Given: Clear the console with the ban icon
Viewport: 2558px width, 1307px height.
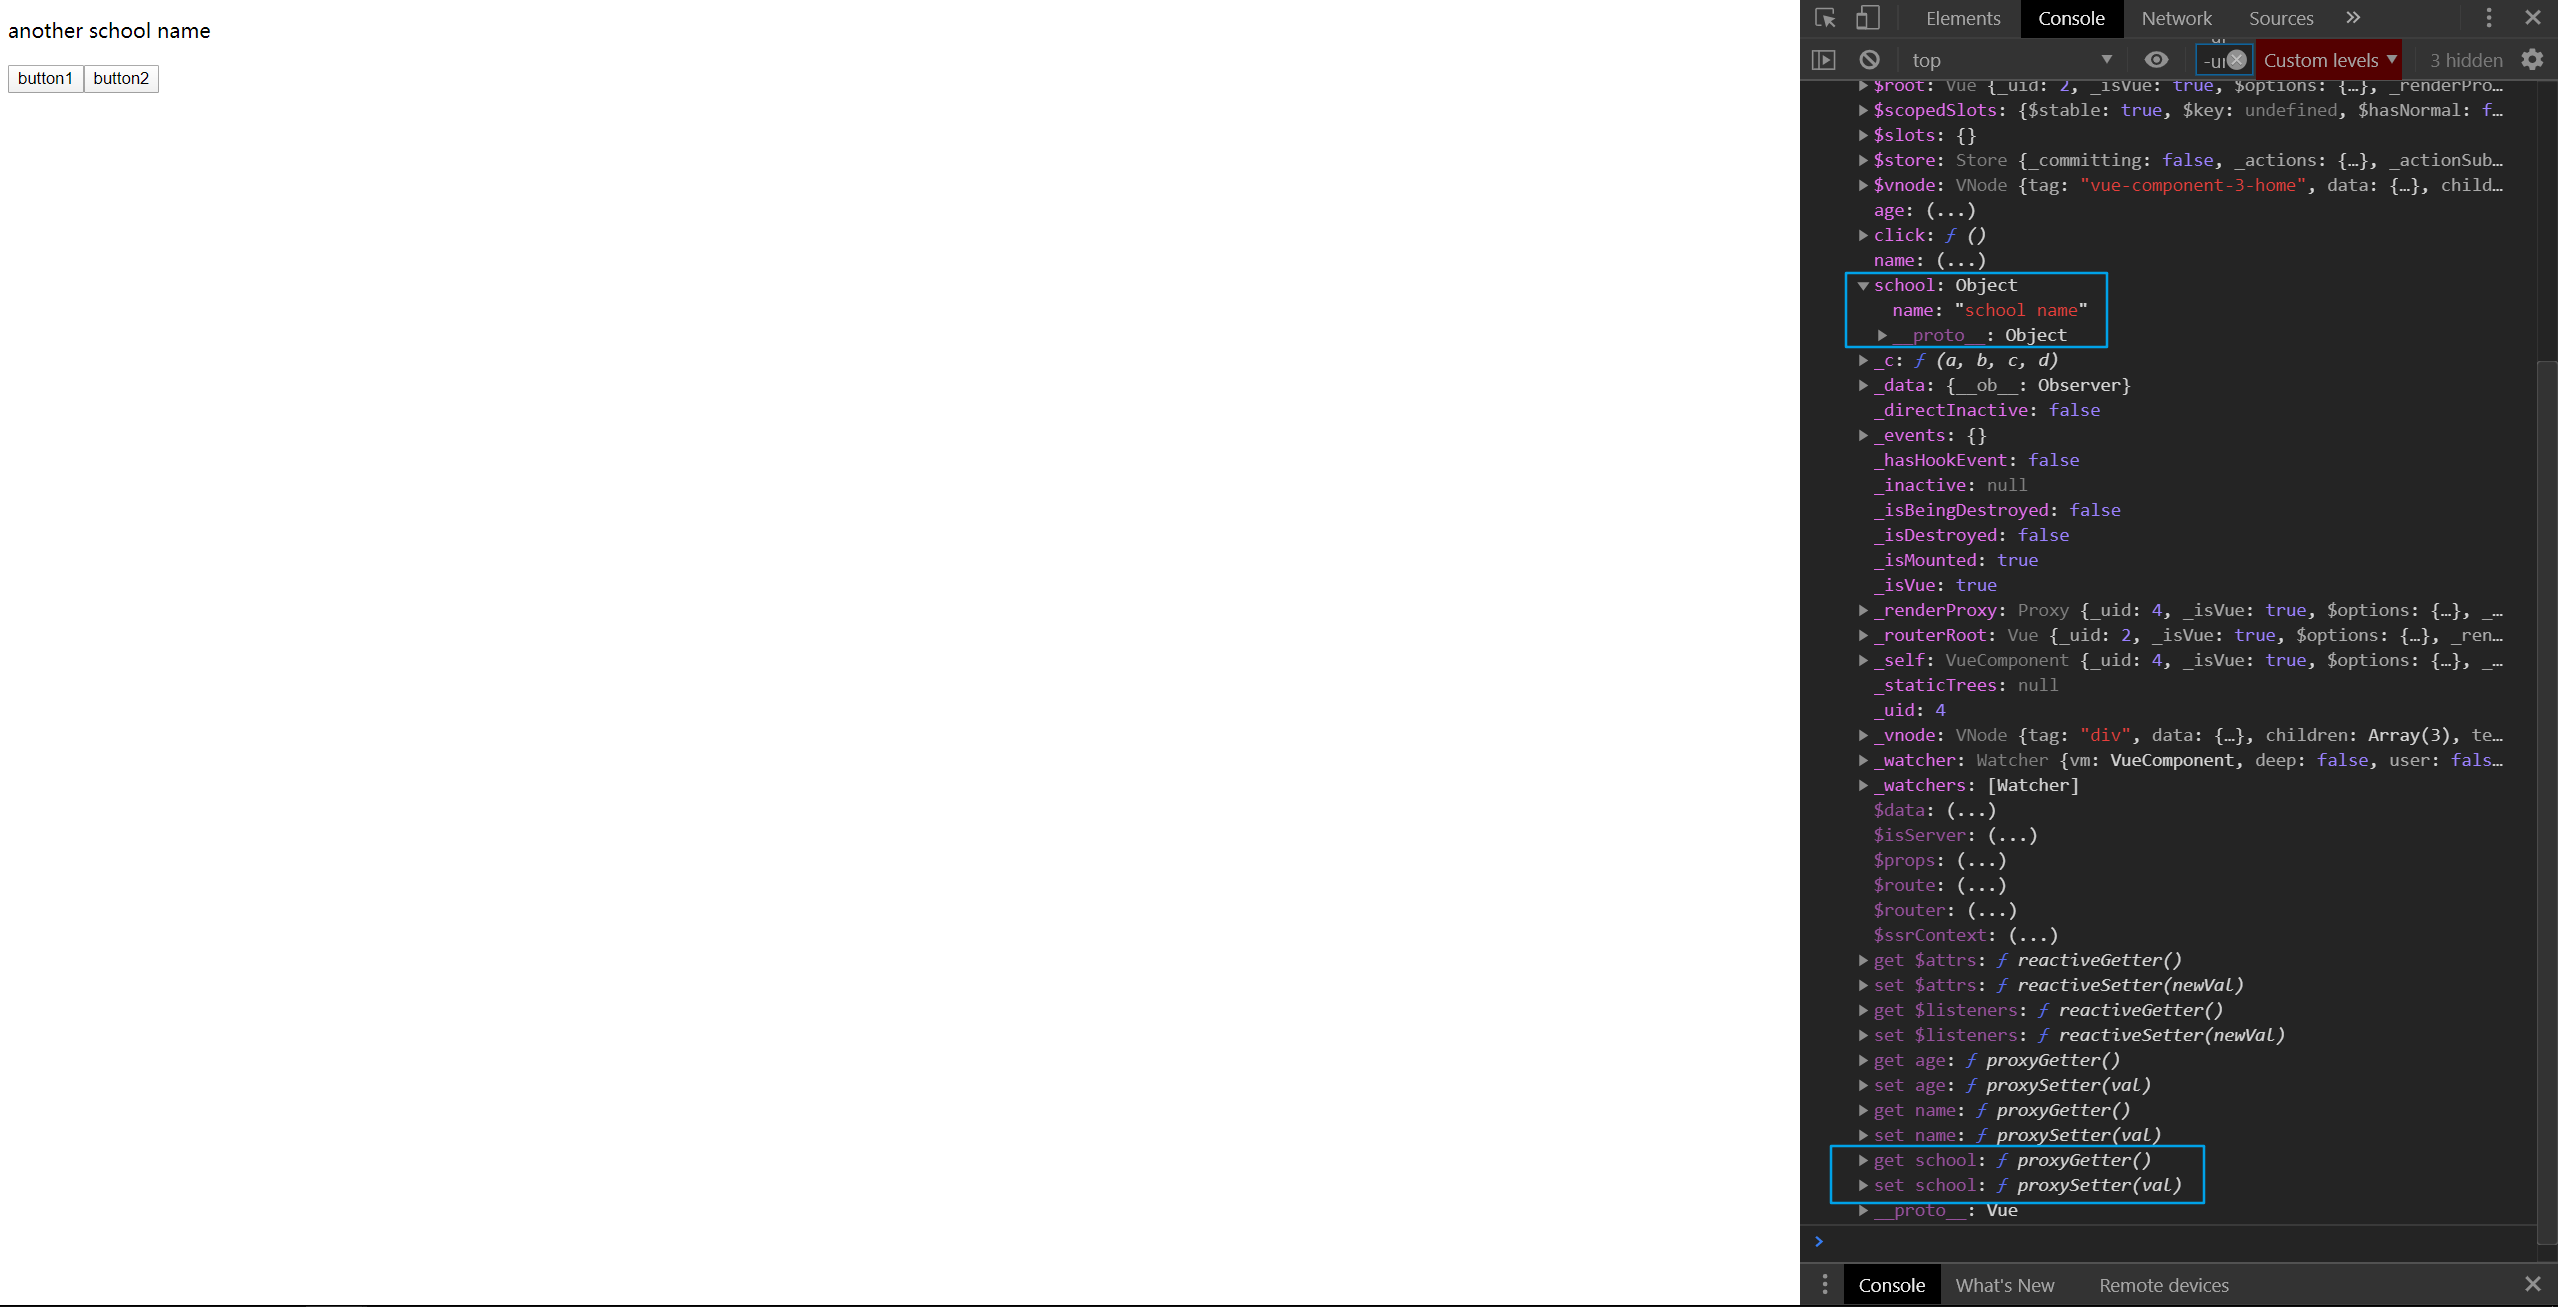Looking at the screenshot, I should point(1869,60).
